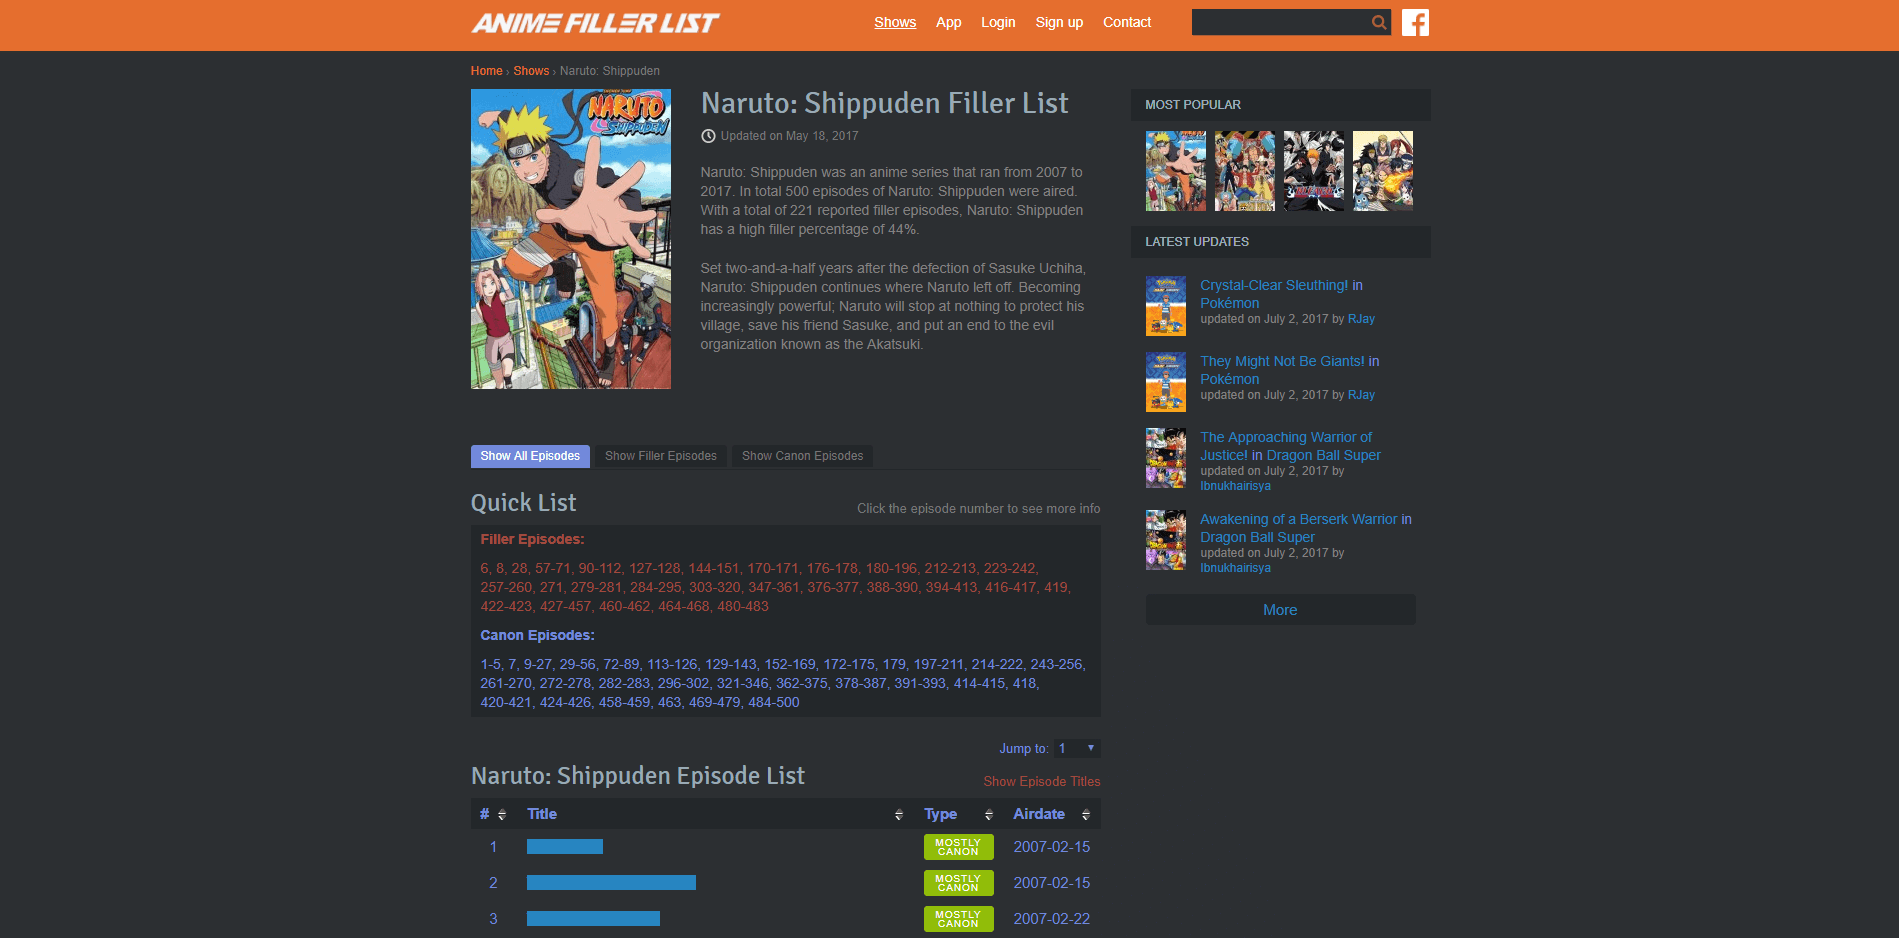This screenshot has height=938, width=1899.
Task: Click Mostly Canon badge for episode 1
Action: [958, 847]
